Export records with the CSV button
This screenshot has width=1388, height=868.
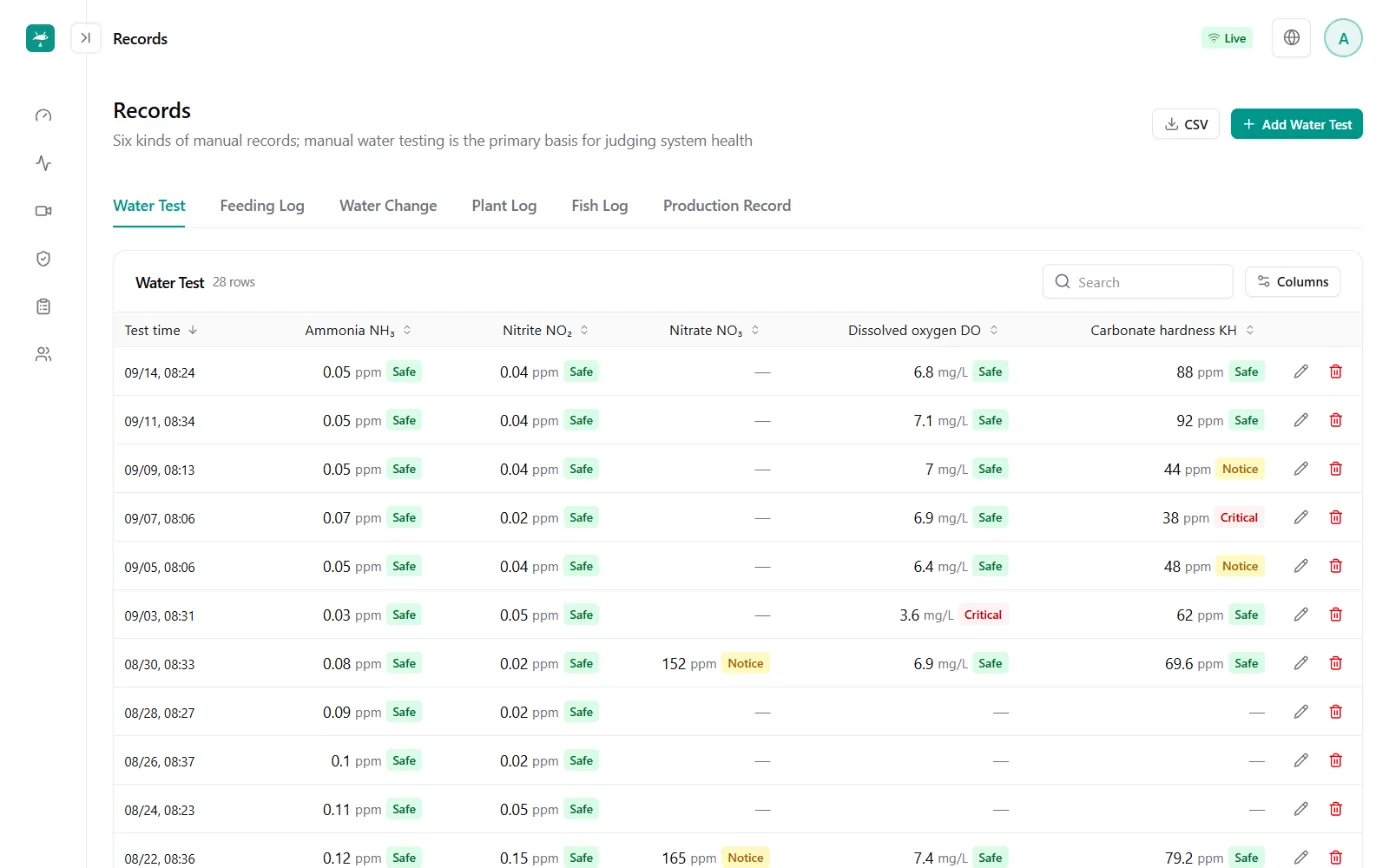[1186, 124]
